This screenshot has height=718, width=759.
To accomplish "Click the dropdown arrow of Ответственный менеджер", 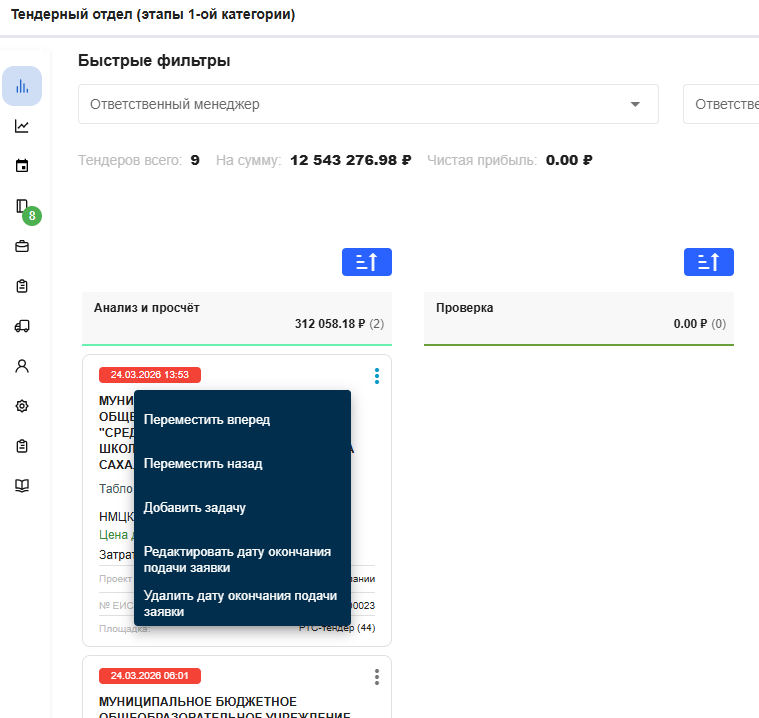I will point(635,104).
